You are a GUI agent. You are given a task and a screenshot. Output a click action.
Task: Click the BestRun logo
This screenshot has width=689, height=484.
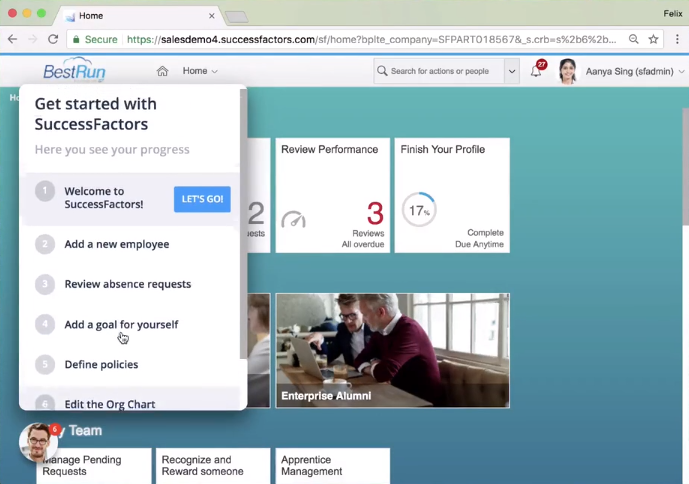pyautogui.click(x=74, y=70)
